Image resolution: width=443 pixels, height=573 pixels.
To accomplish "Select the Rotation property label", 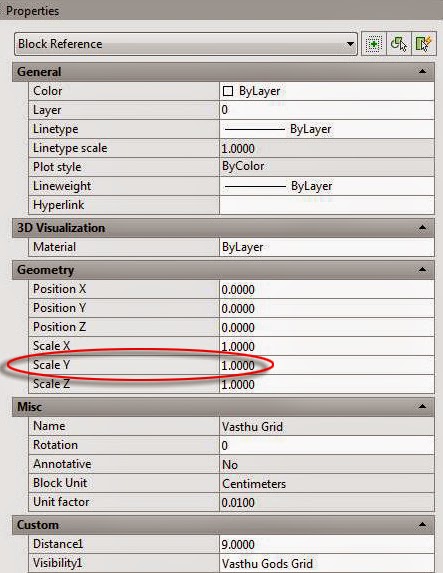I will pos(56,445).
